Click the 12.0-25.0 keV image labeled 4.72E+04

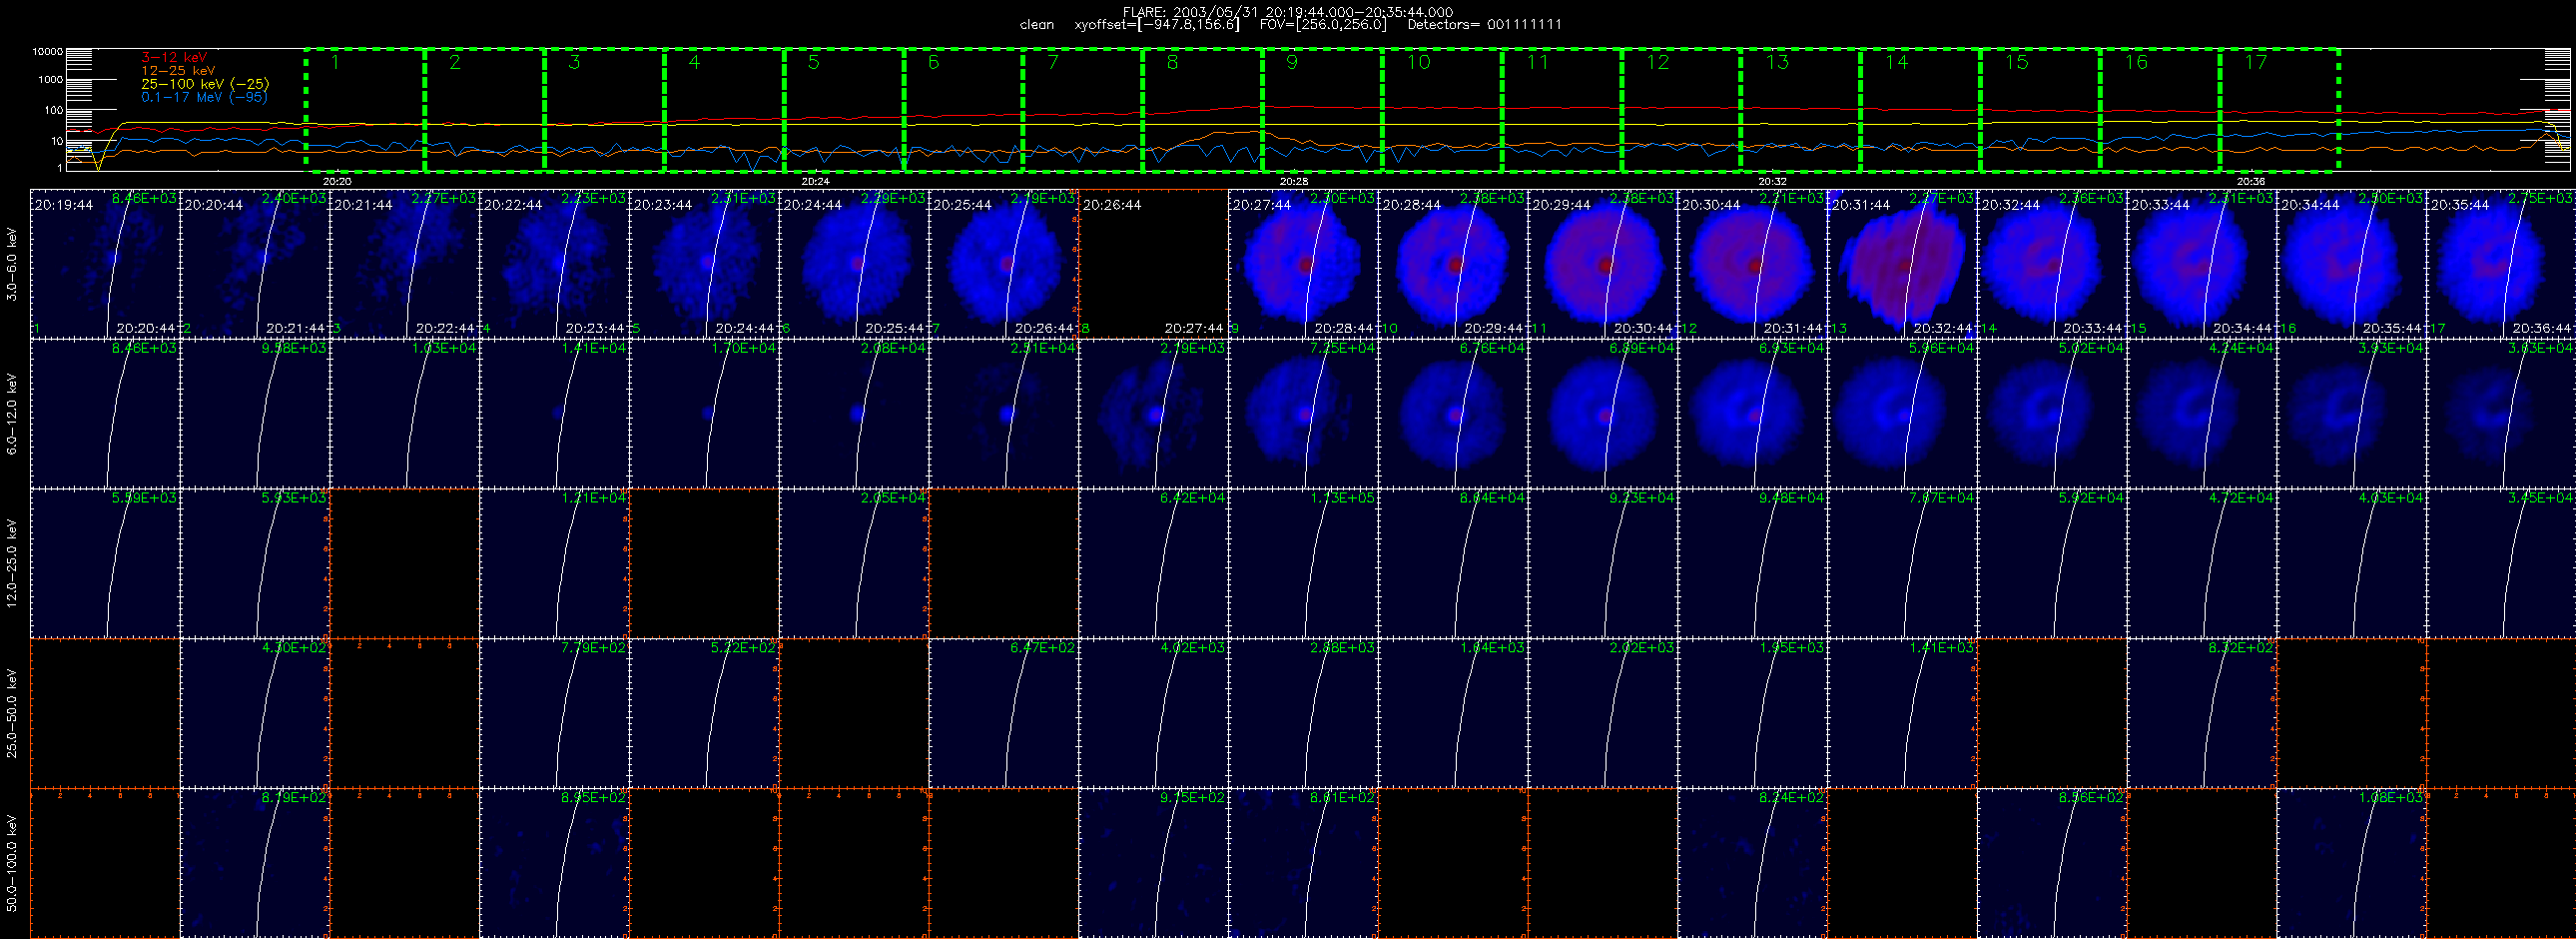click(x=2202, y=563)
